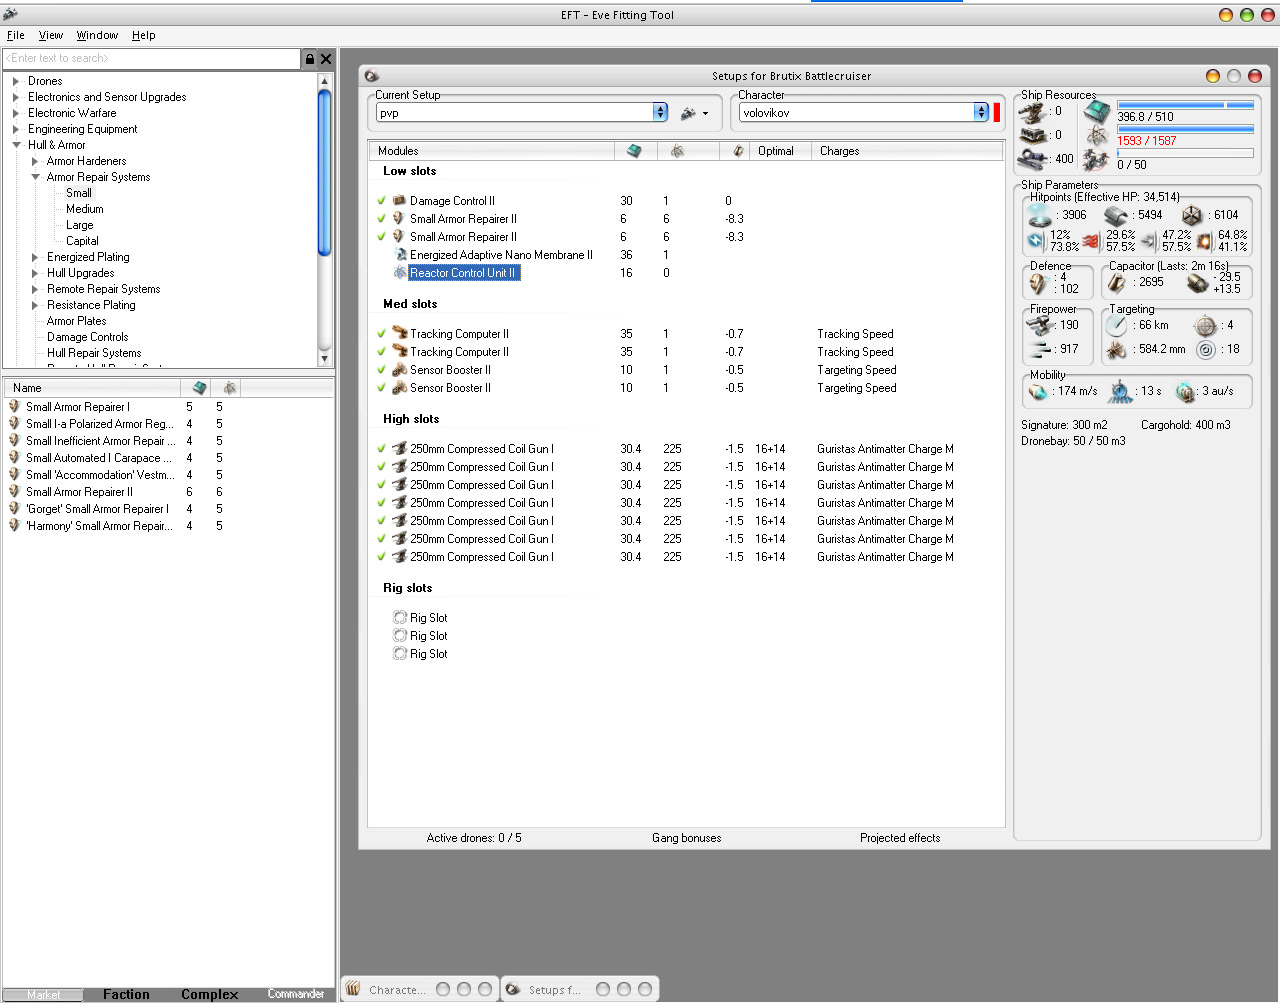This screenshot has height=1004, width=1280.
Task: Click the lock icon beside search field
Action: [310, 59]
